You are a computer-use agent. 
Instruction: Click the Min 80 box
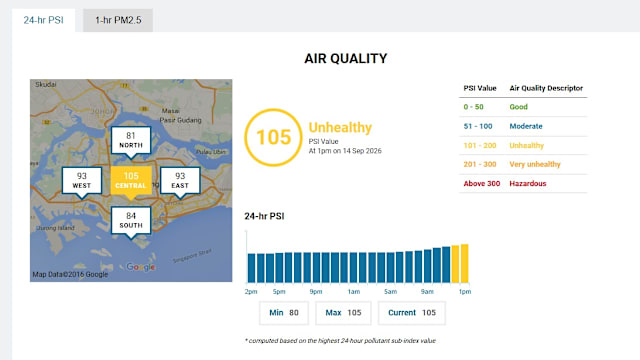284,313
